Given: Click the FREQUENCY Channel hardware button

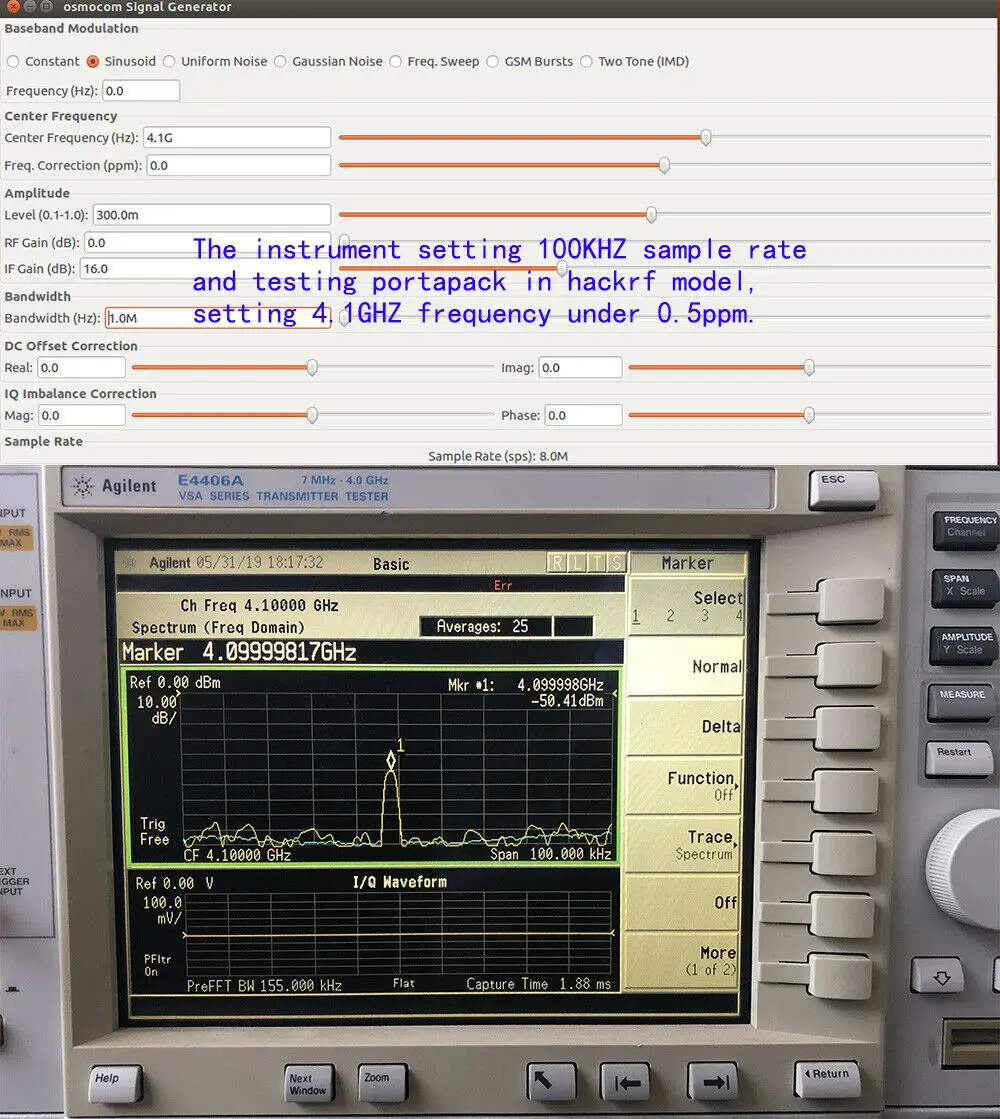Looking at the screenshot, I should [967, 529].
